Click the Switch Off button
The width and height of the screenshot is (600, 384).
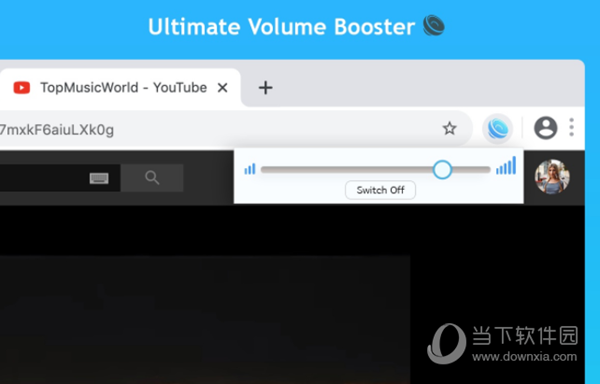(380, 190)
